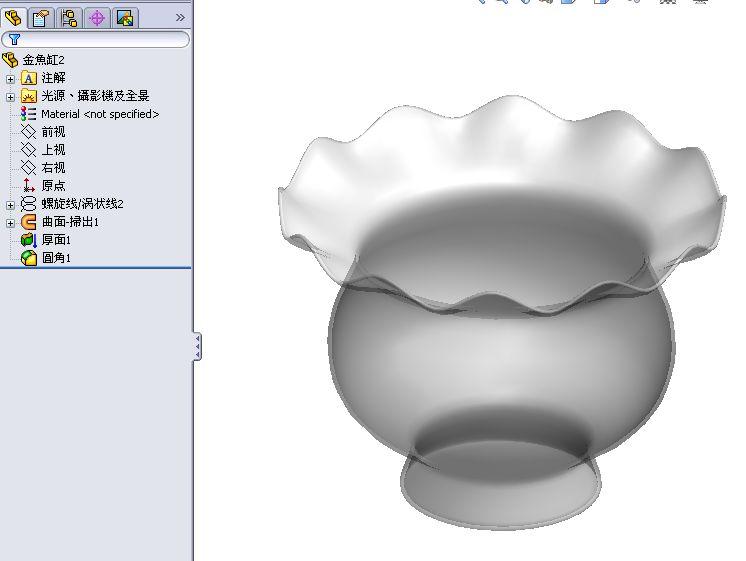Click the panel collapse handle

click(x=197, y=346)
